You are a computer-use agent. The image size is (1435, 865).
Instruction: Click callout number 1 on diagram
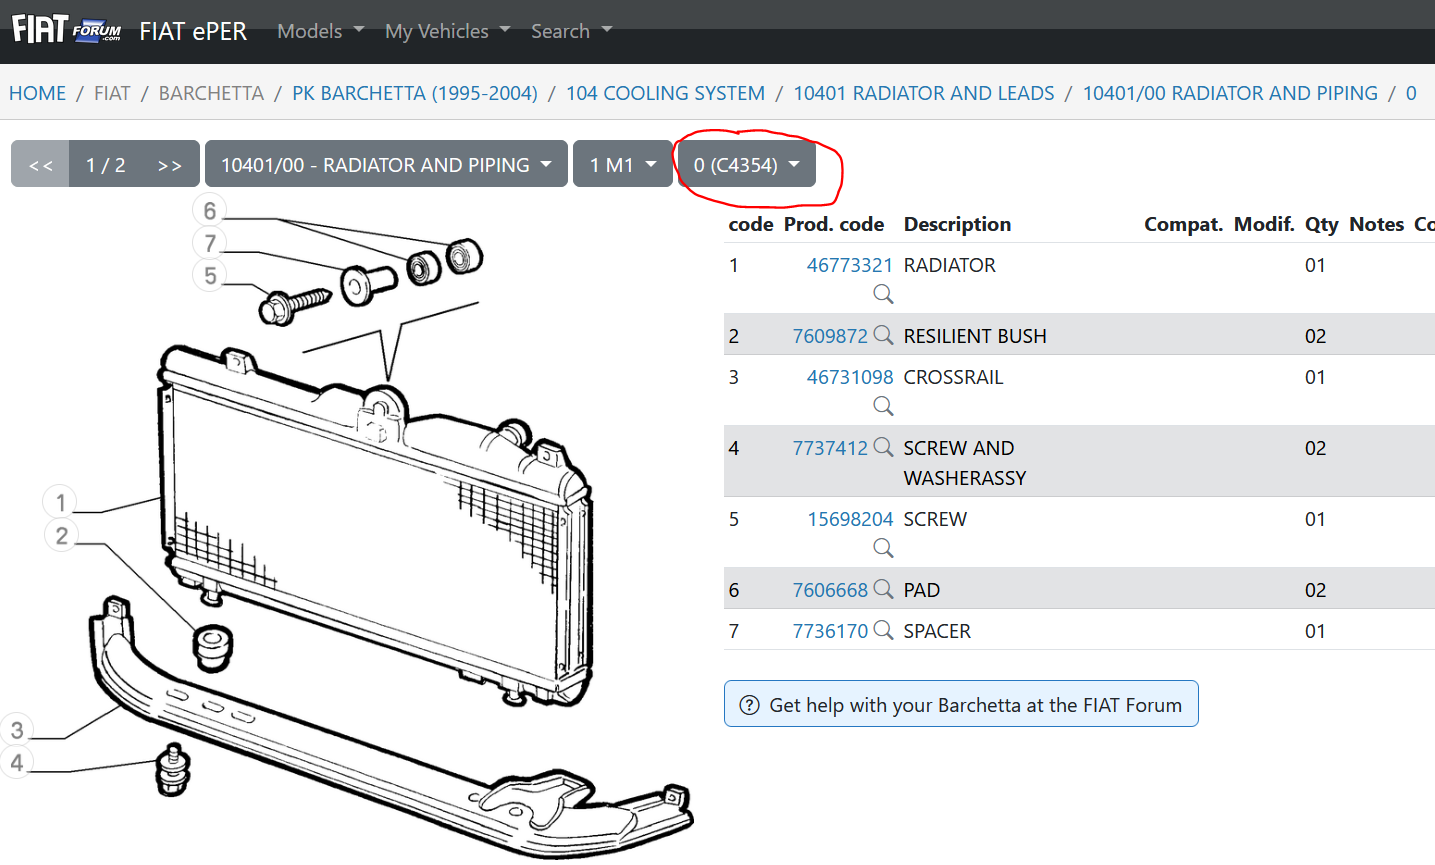60,502
